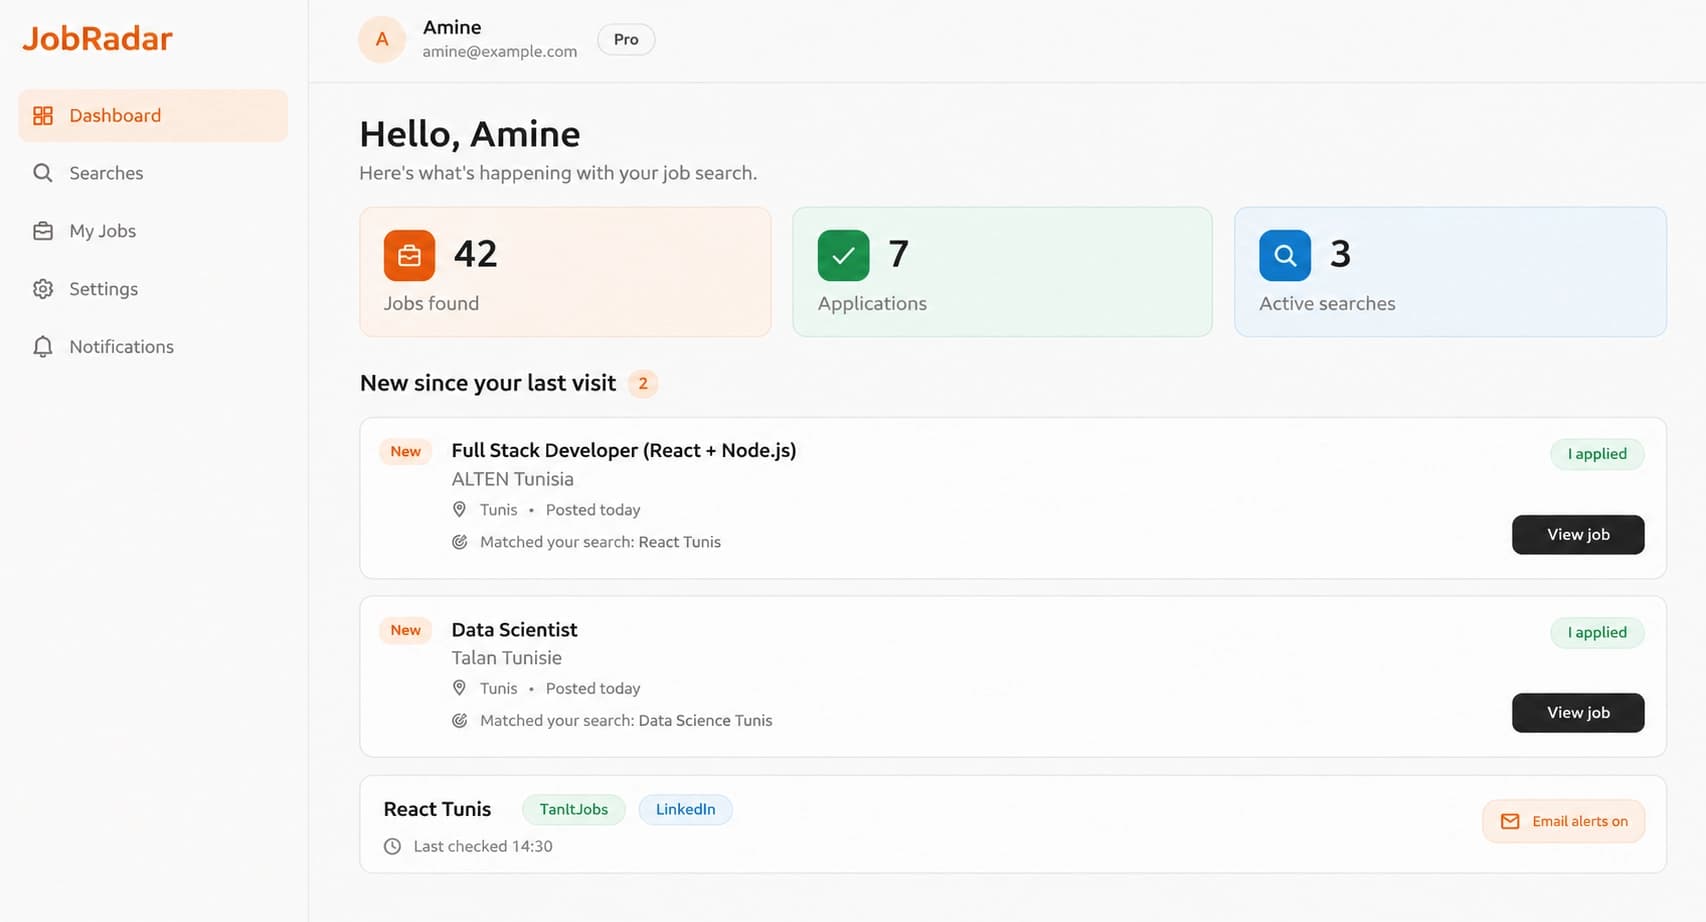1706x922 pixels.
Task: Open Settings from the sidebar
Action: pyautogui.click(x=153, y=289)
